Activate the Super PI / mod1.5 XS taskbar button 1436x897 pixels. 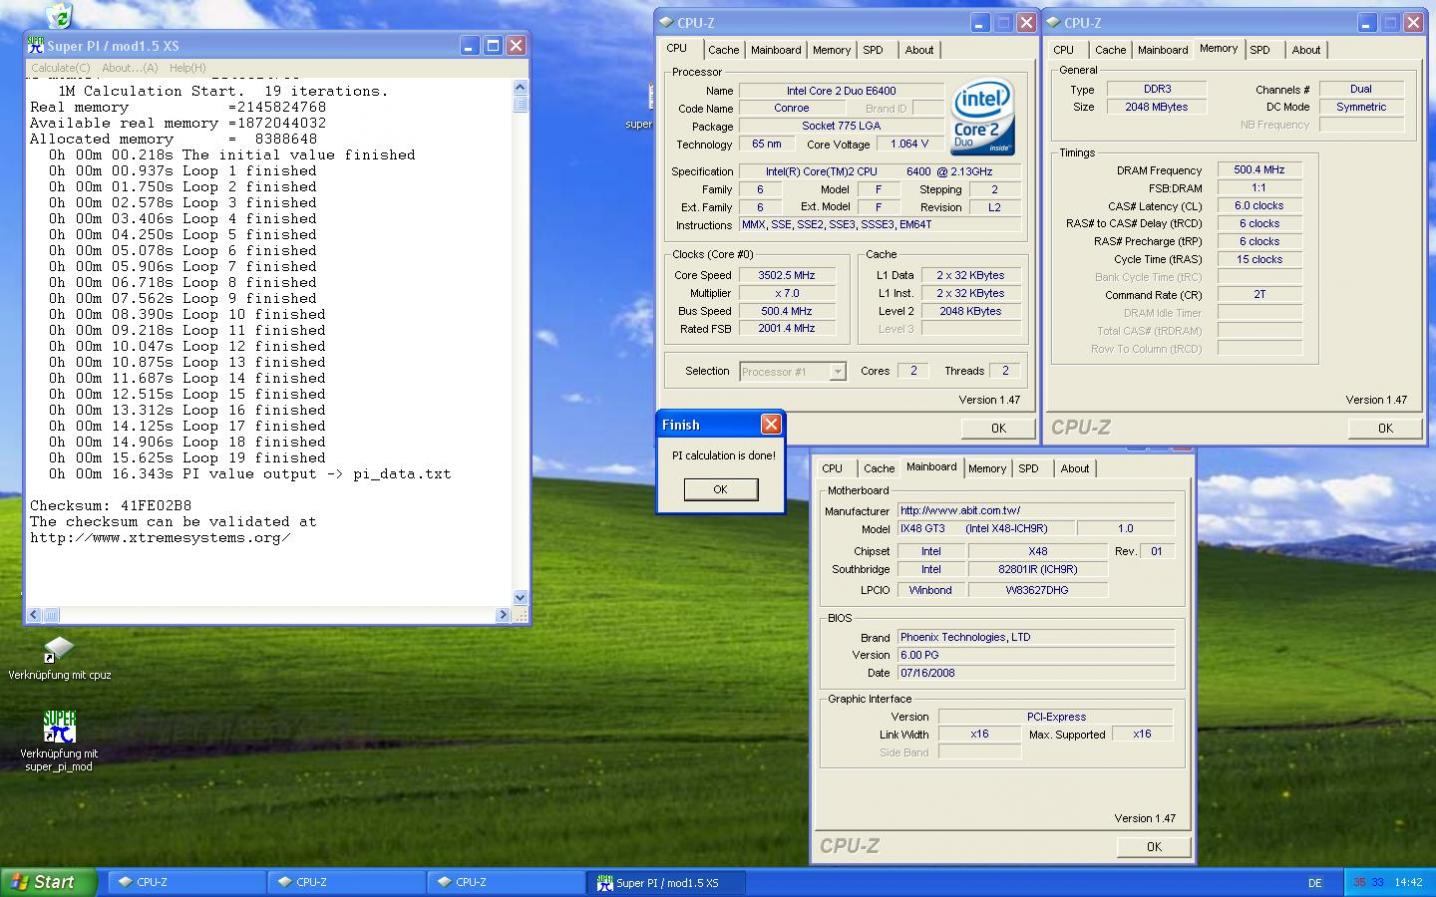tap(666, 882)
